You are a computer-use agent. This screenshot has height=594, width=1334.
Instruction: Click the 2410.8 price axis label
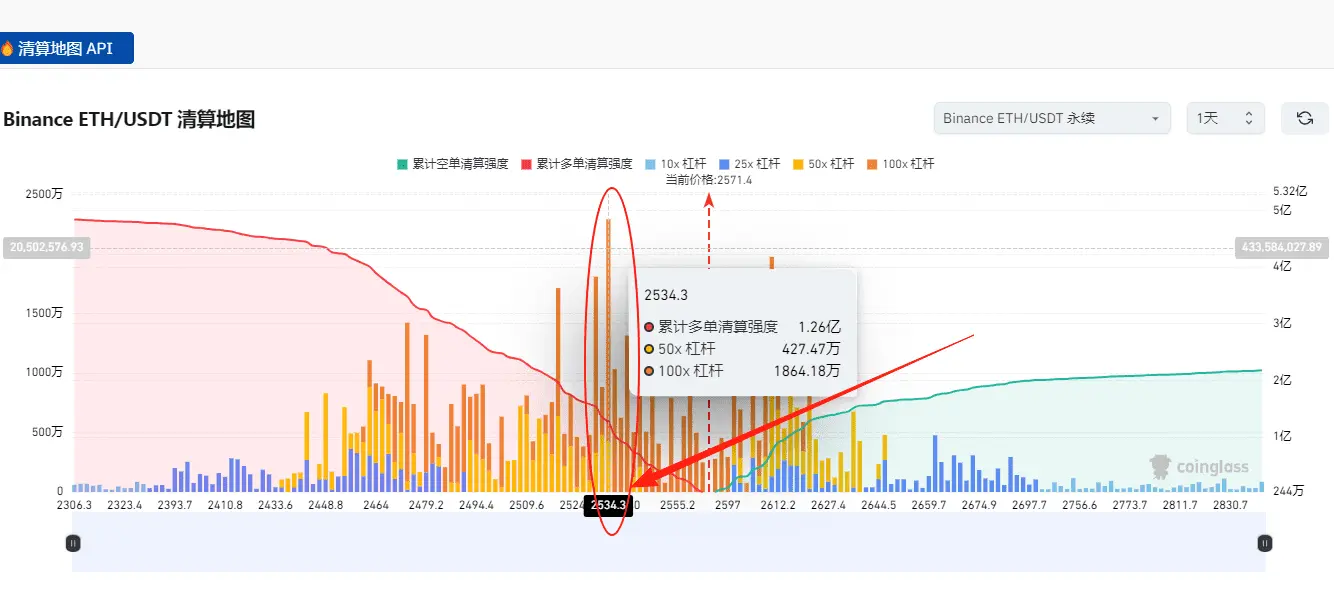tap(225, 505)
